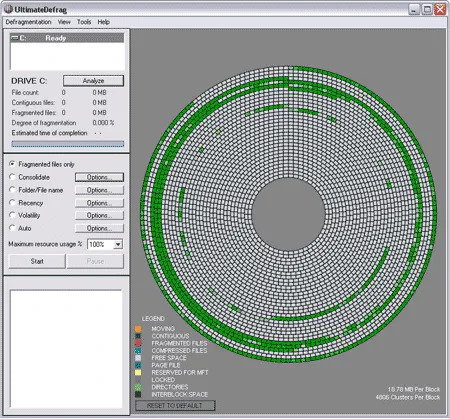450x419 pixels.
Task: Open the View menu
Action: (64, 22)
